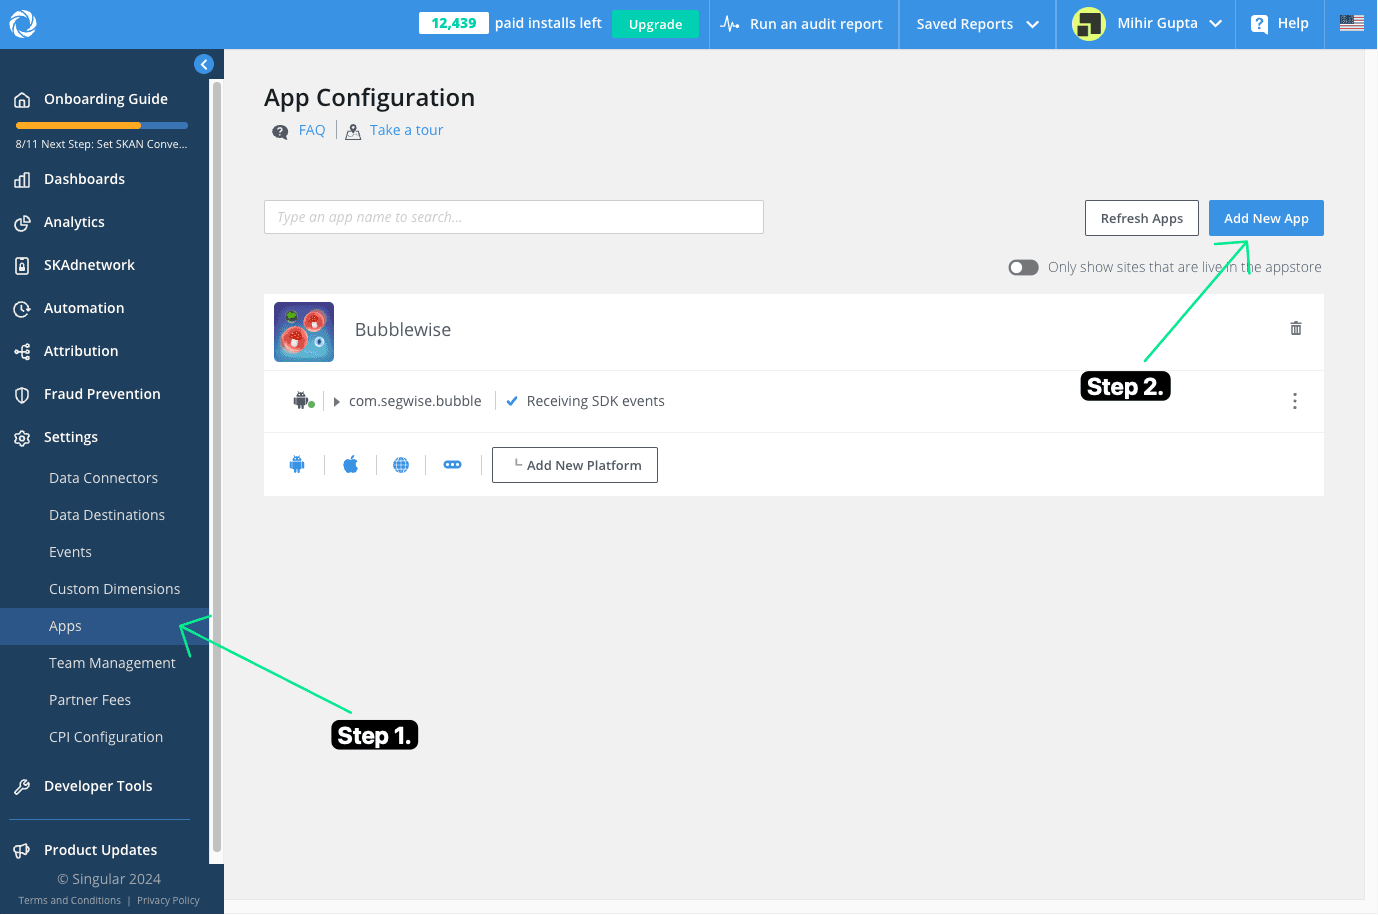Viewport: 1378px width, 915px height.
Task: Click the Add New App button
Action: (1265, 218)
